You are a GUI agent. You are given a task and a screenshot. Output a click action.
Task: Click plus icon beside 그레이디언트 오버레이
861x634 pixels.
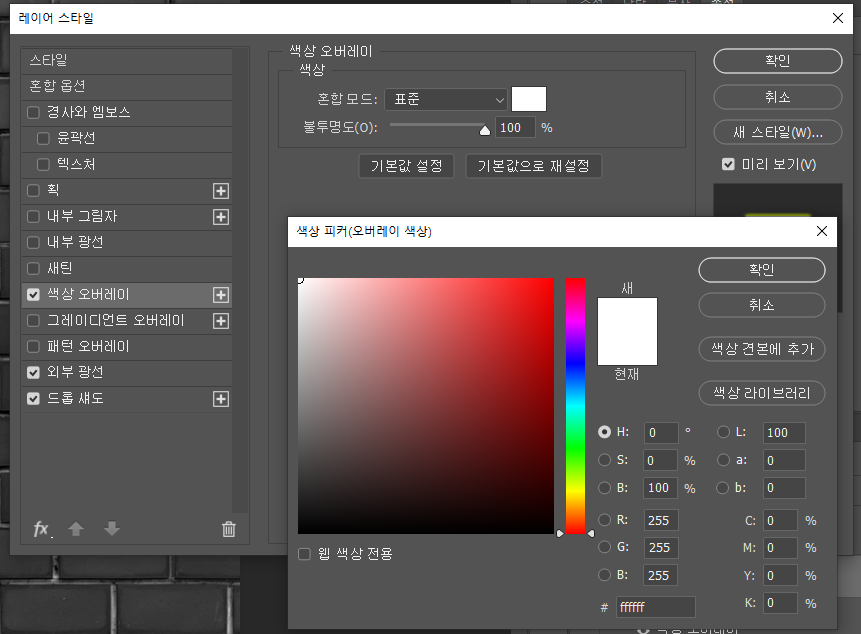coord(221,321)
